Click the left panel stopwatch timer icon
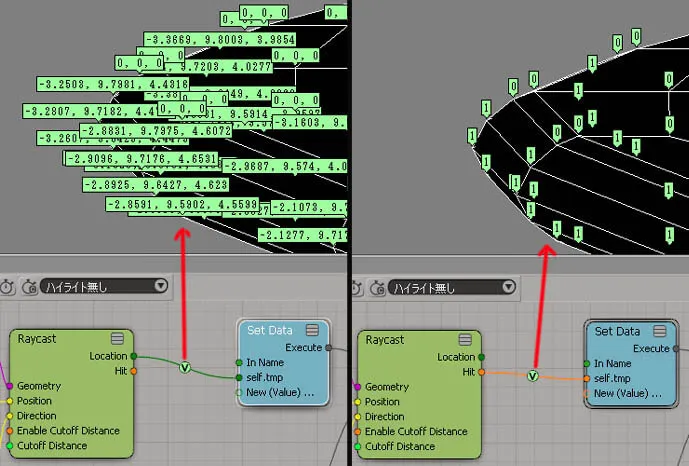This screenshot has height=466, width=689. pyautogui.click(x=7, y=287)
